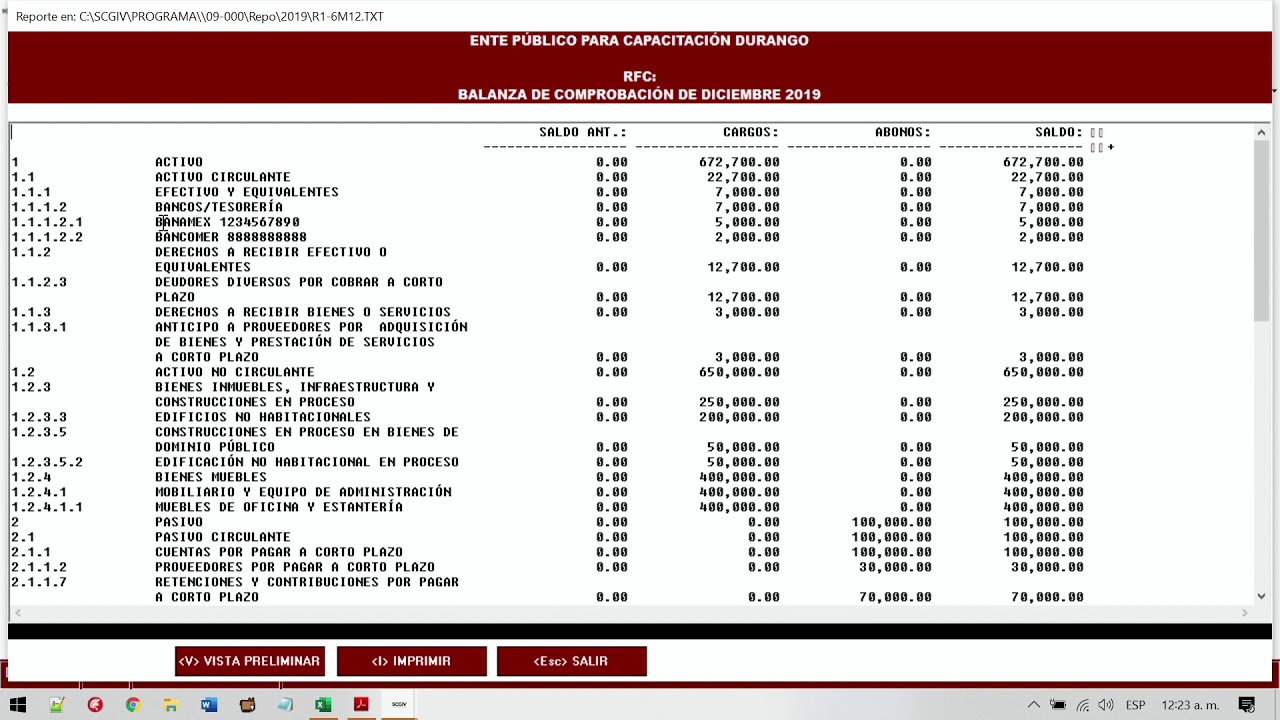This screenshot has height=720, width=1280.
Task: Click account code 1.2.3.5.2
Action: tap(47, 462)
